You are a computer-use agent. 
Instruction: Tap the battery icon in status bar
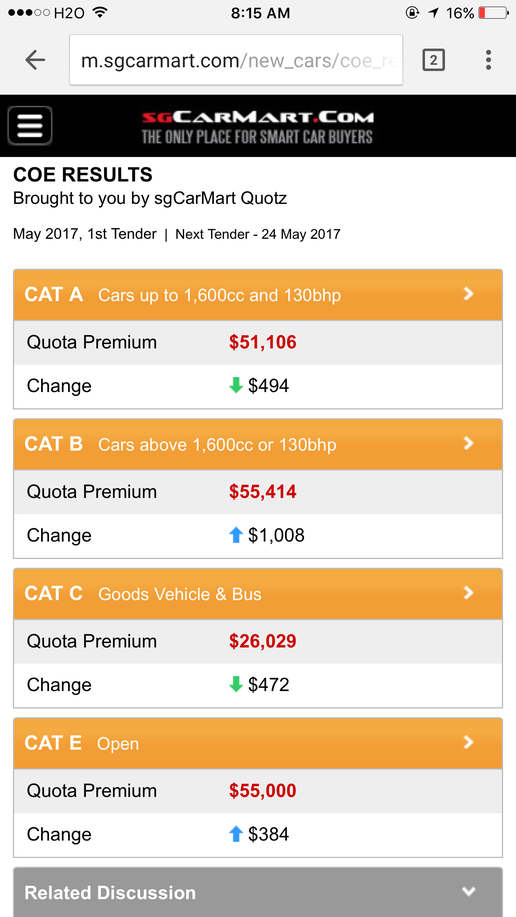coord(493,13)
